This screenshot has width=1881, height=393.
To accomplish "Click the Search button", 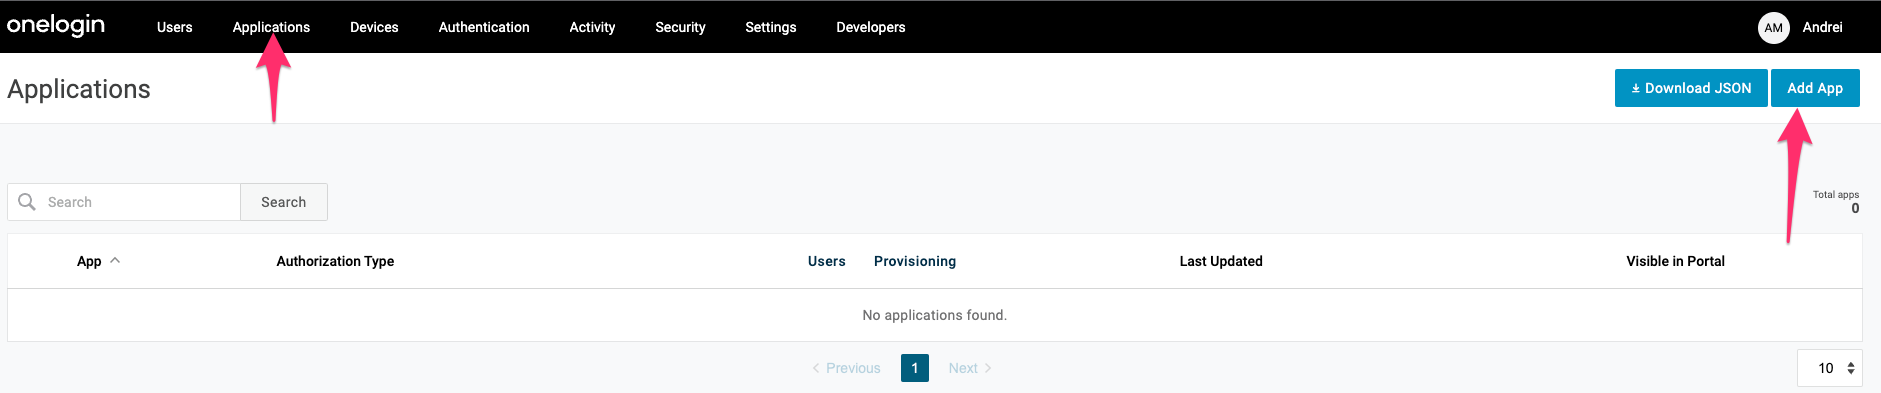I will click(x=284, y=202).
